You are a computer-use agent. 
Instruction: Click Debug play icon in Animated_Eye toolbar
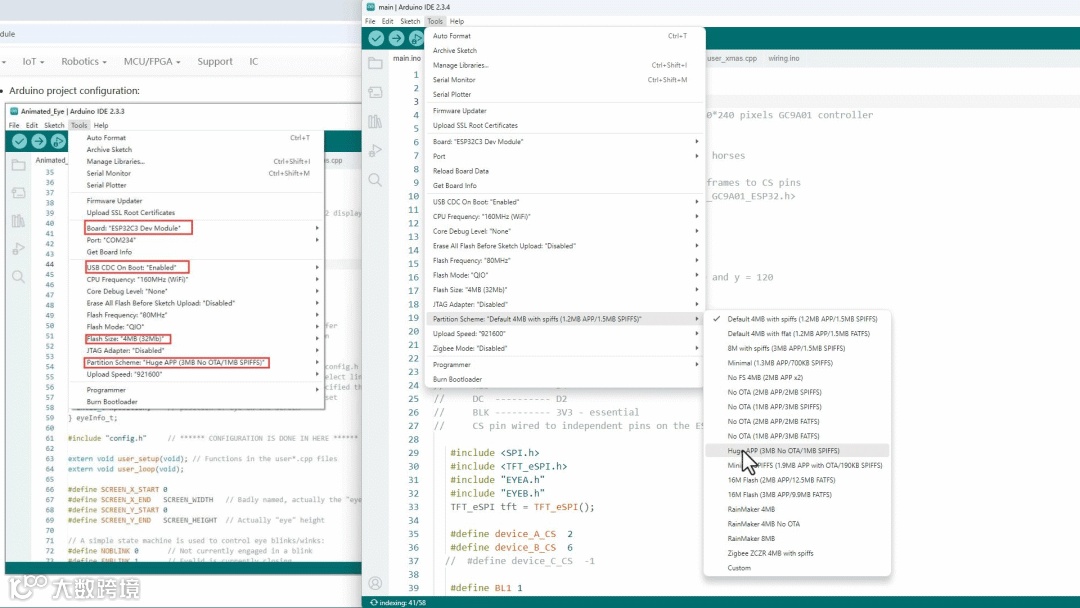(58, 141)
